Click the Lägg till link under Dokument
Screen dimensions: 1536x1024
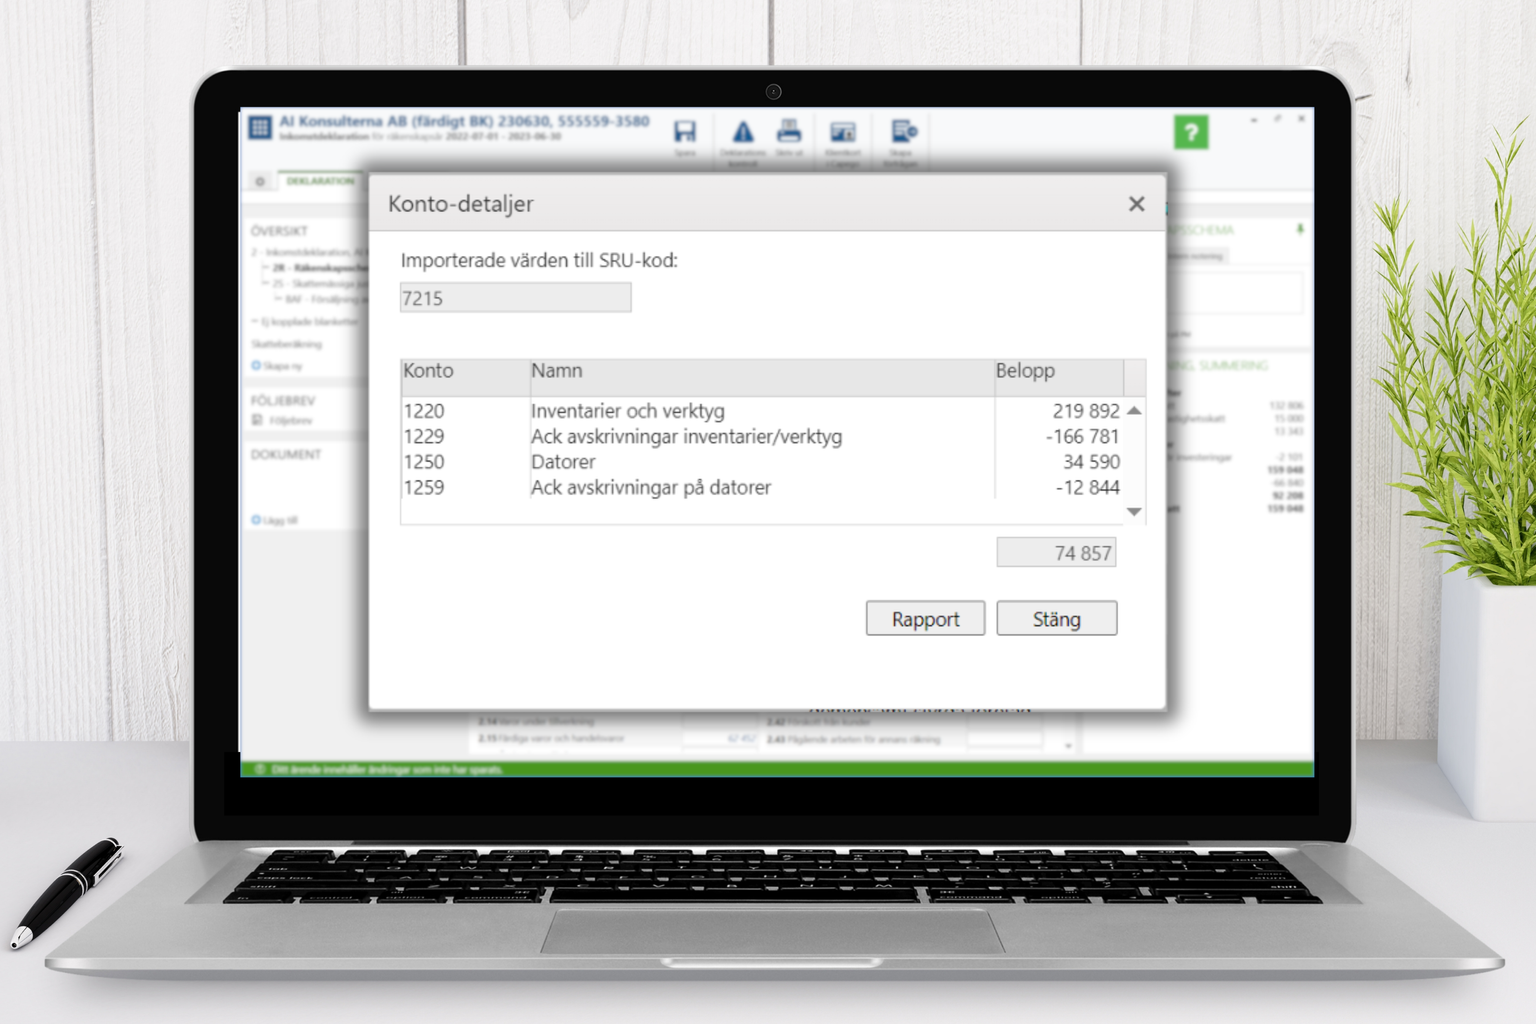pyautogui.click(x=280, y=520)
